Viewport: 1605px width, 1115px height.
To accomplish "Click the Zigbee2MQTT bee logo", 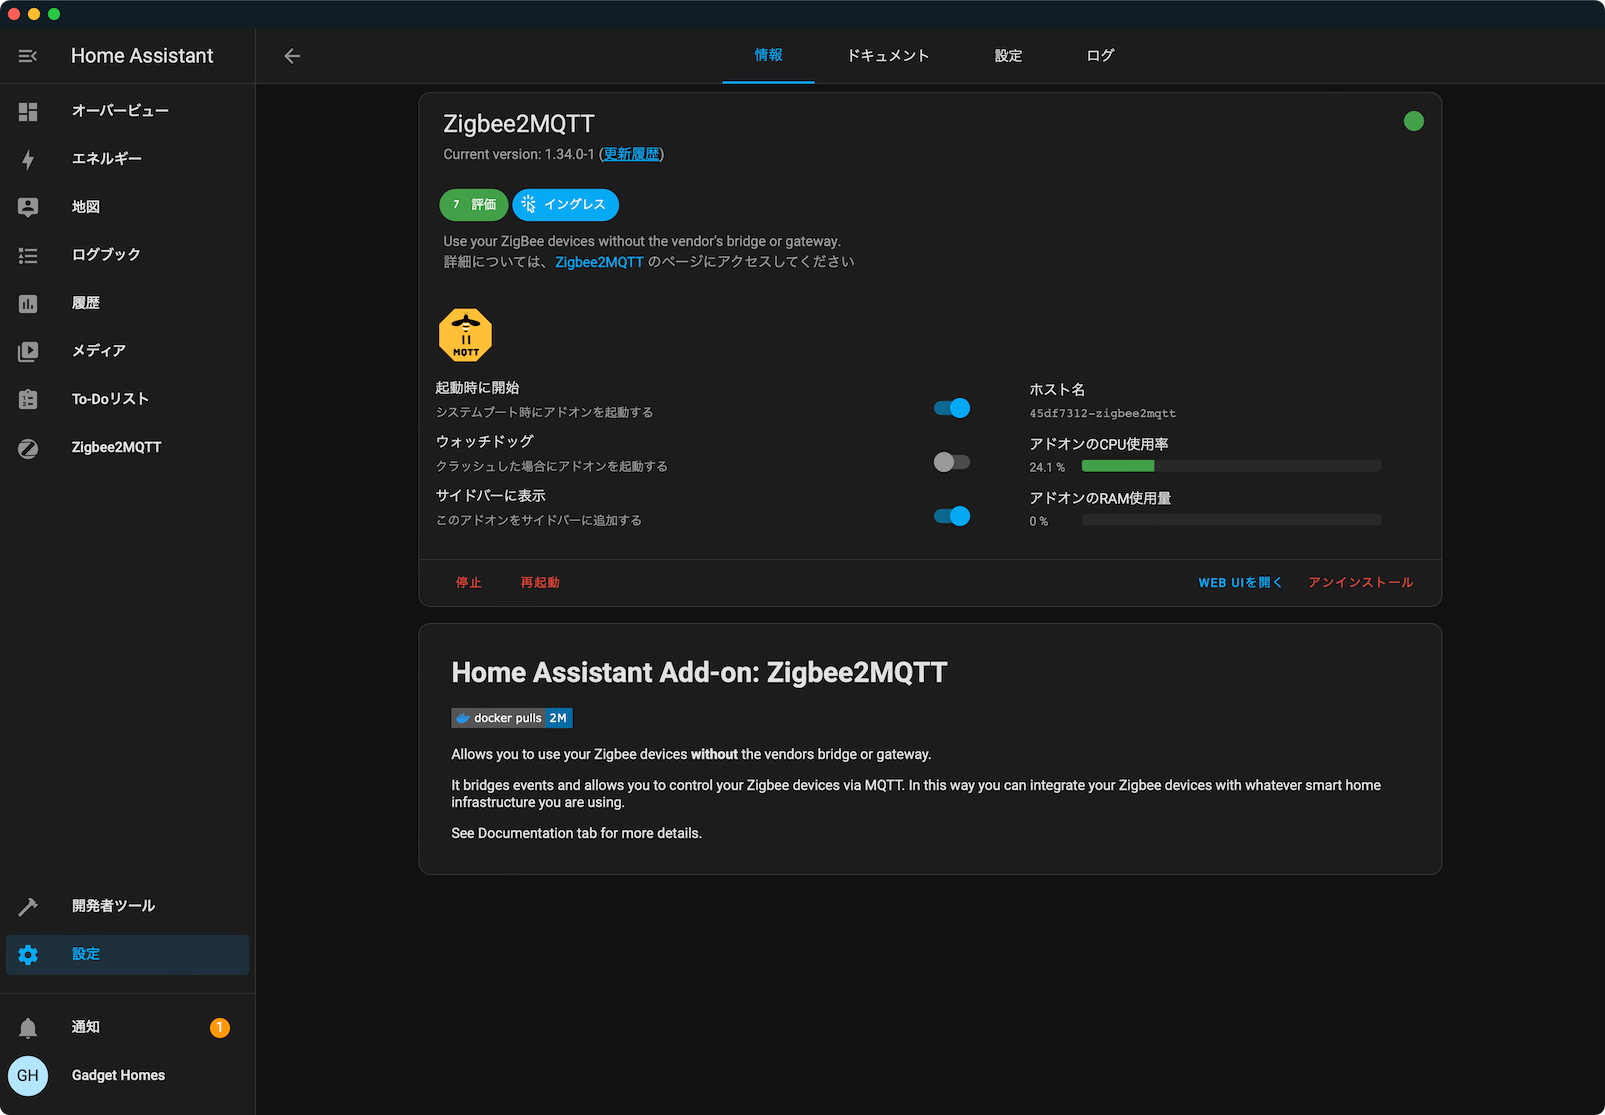I will pyautogui.click(x=465, y=335).
